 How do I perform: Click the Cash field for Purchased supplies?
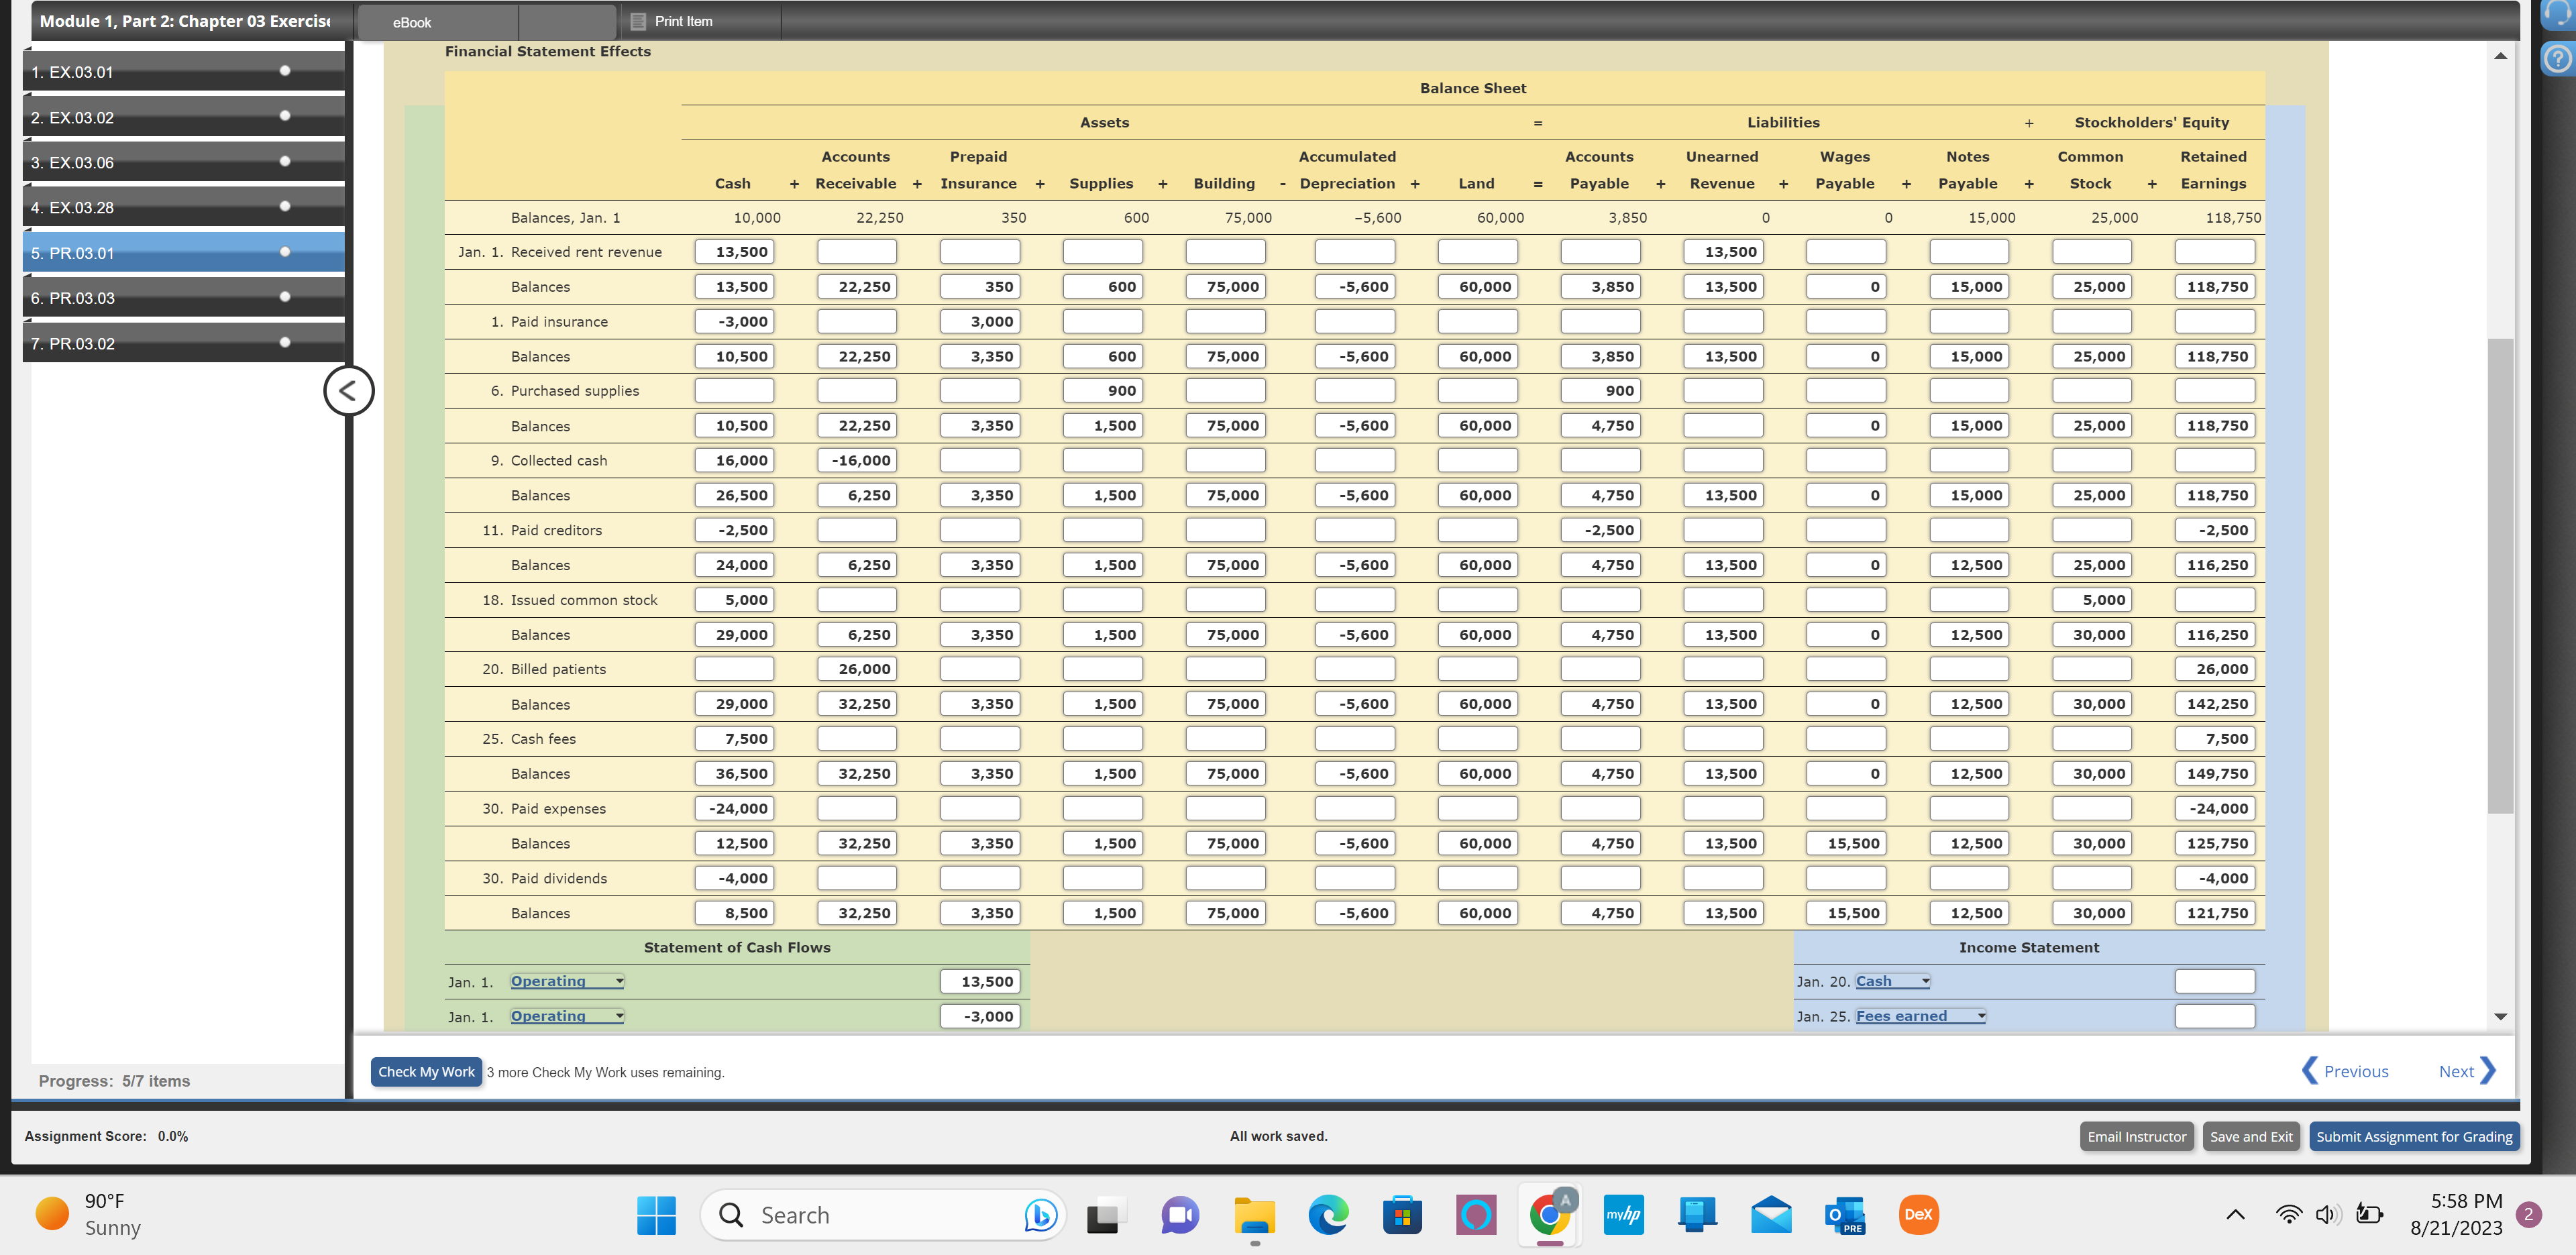click(x=734, y=391)
